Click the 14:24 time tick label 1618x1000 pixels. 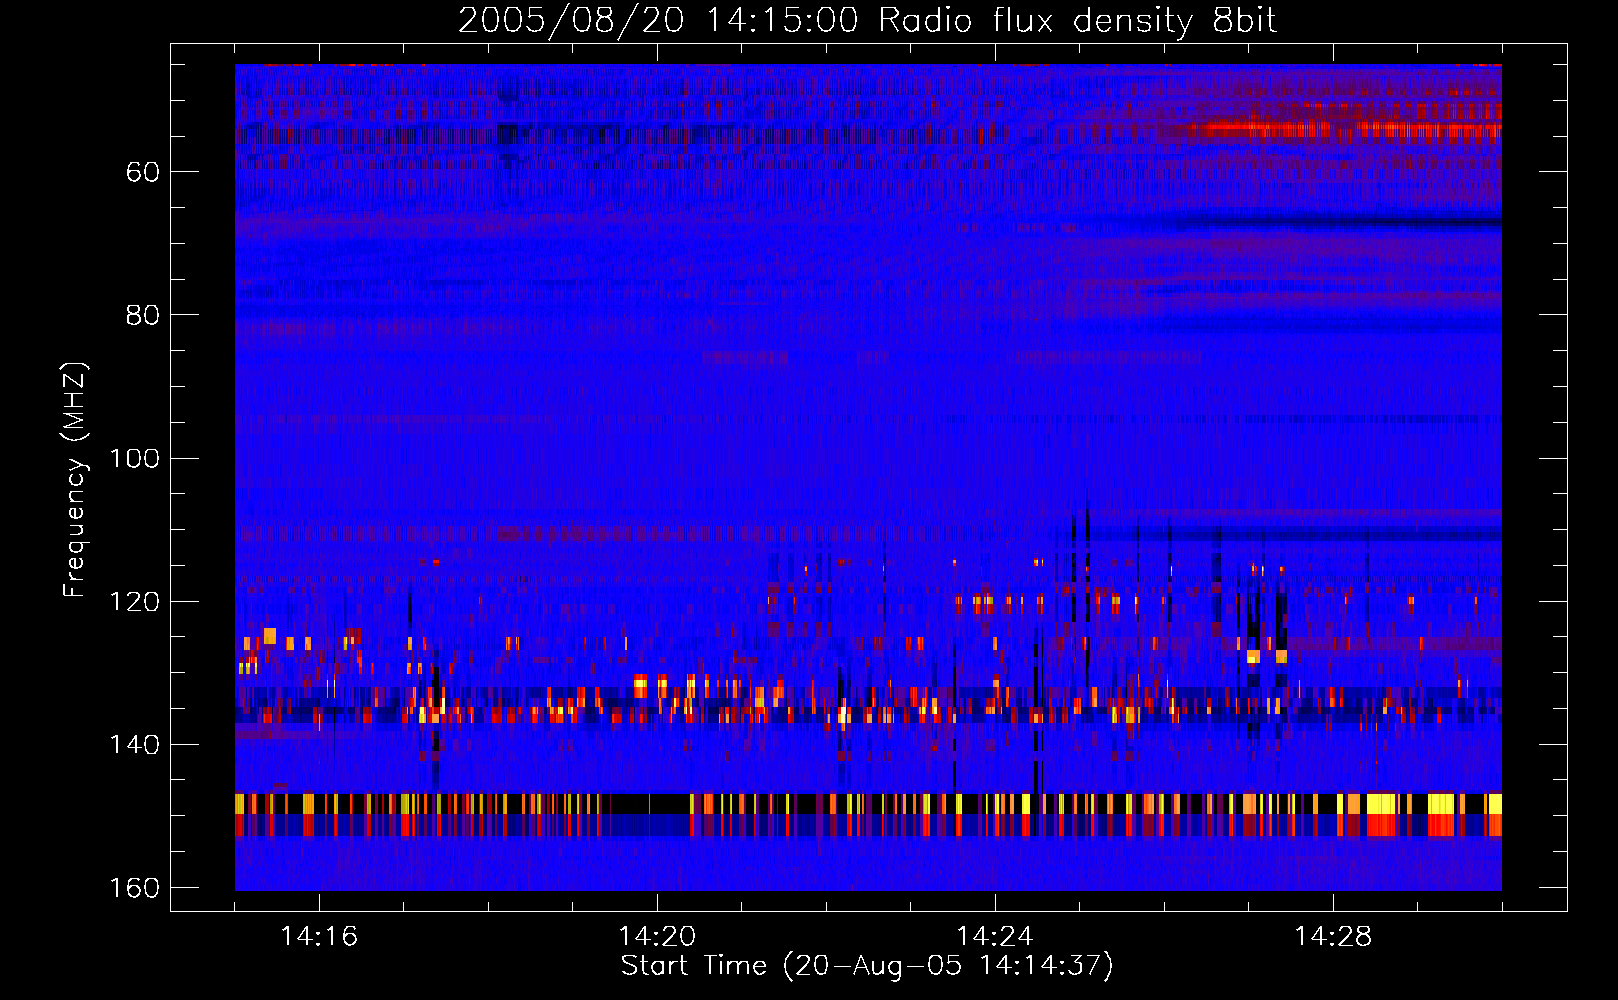[995, 937]
